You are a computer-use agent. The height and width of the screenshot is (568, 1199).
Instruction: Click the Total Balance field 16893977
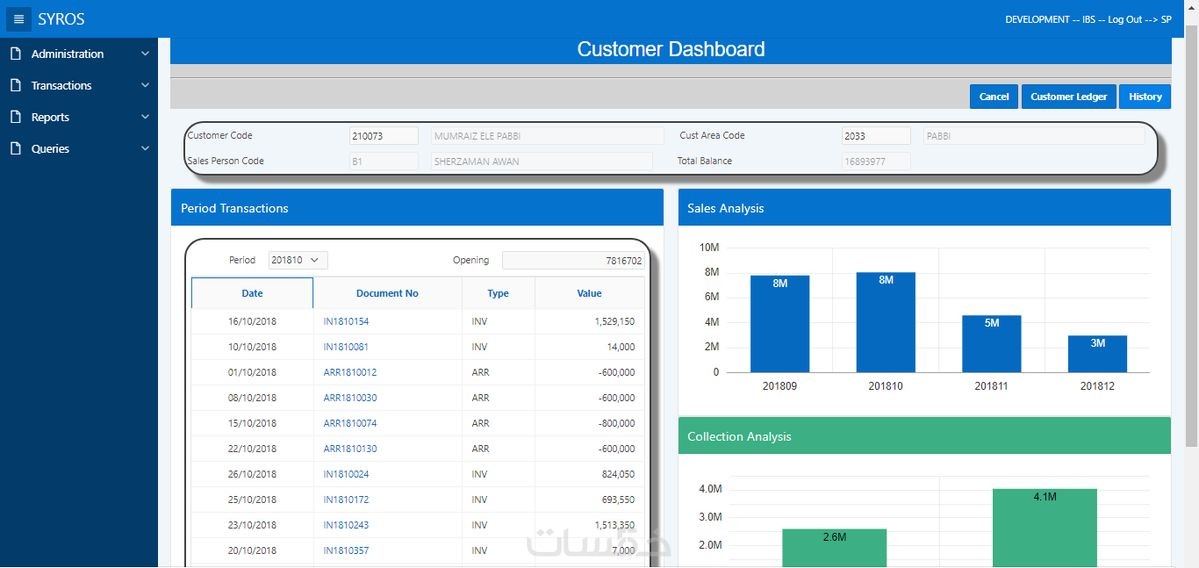tap(876, 161)
